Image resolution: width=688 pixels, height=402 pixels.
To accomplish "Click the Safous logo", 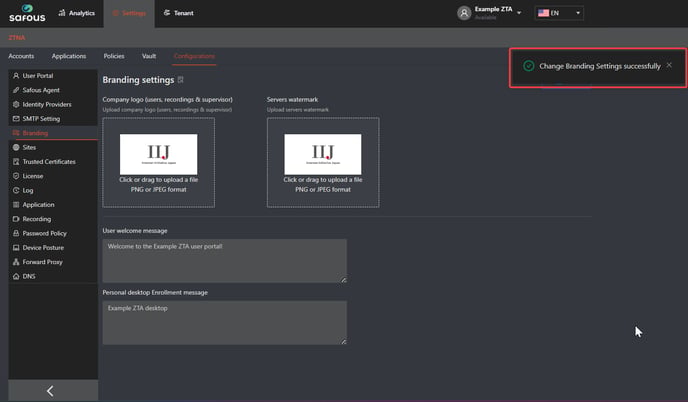I will [27, 13].
